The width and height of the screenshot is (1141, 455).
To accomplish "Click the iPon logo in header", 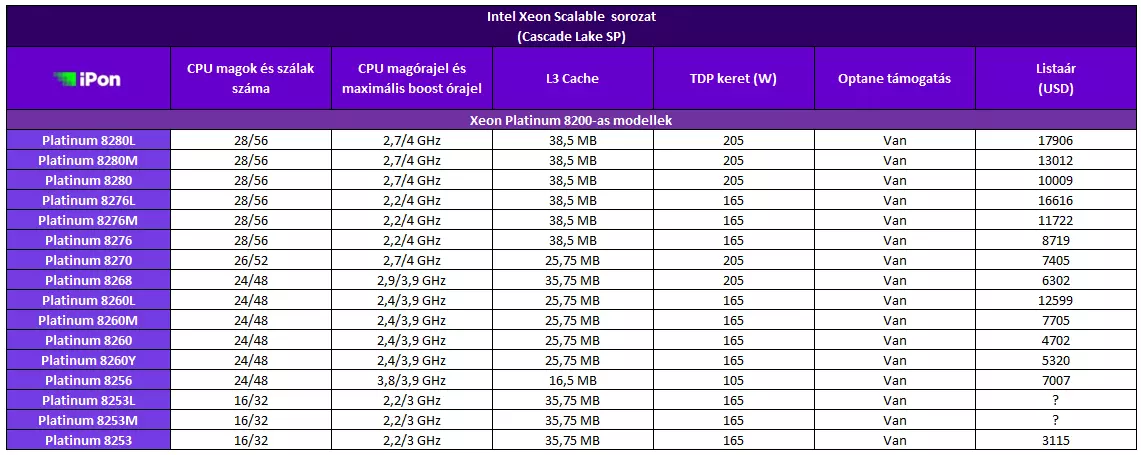I will coord(87,79).
